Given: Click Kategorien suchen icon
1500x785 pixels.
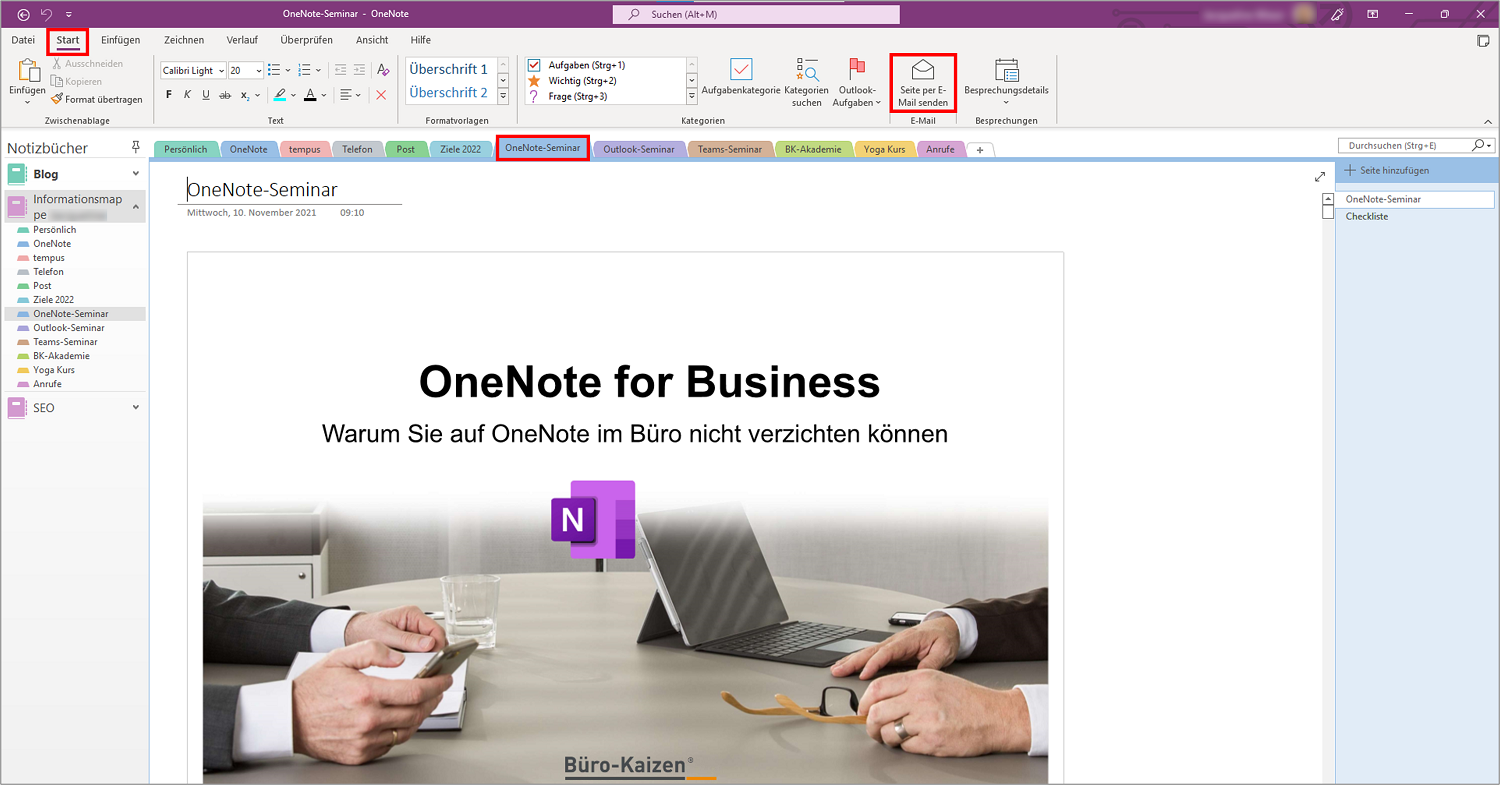Looking at the screenshot, I should (x=807, y=69).
